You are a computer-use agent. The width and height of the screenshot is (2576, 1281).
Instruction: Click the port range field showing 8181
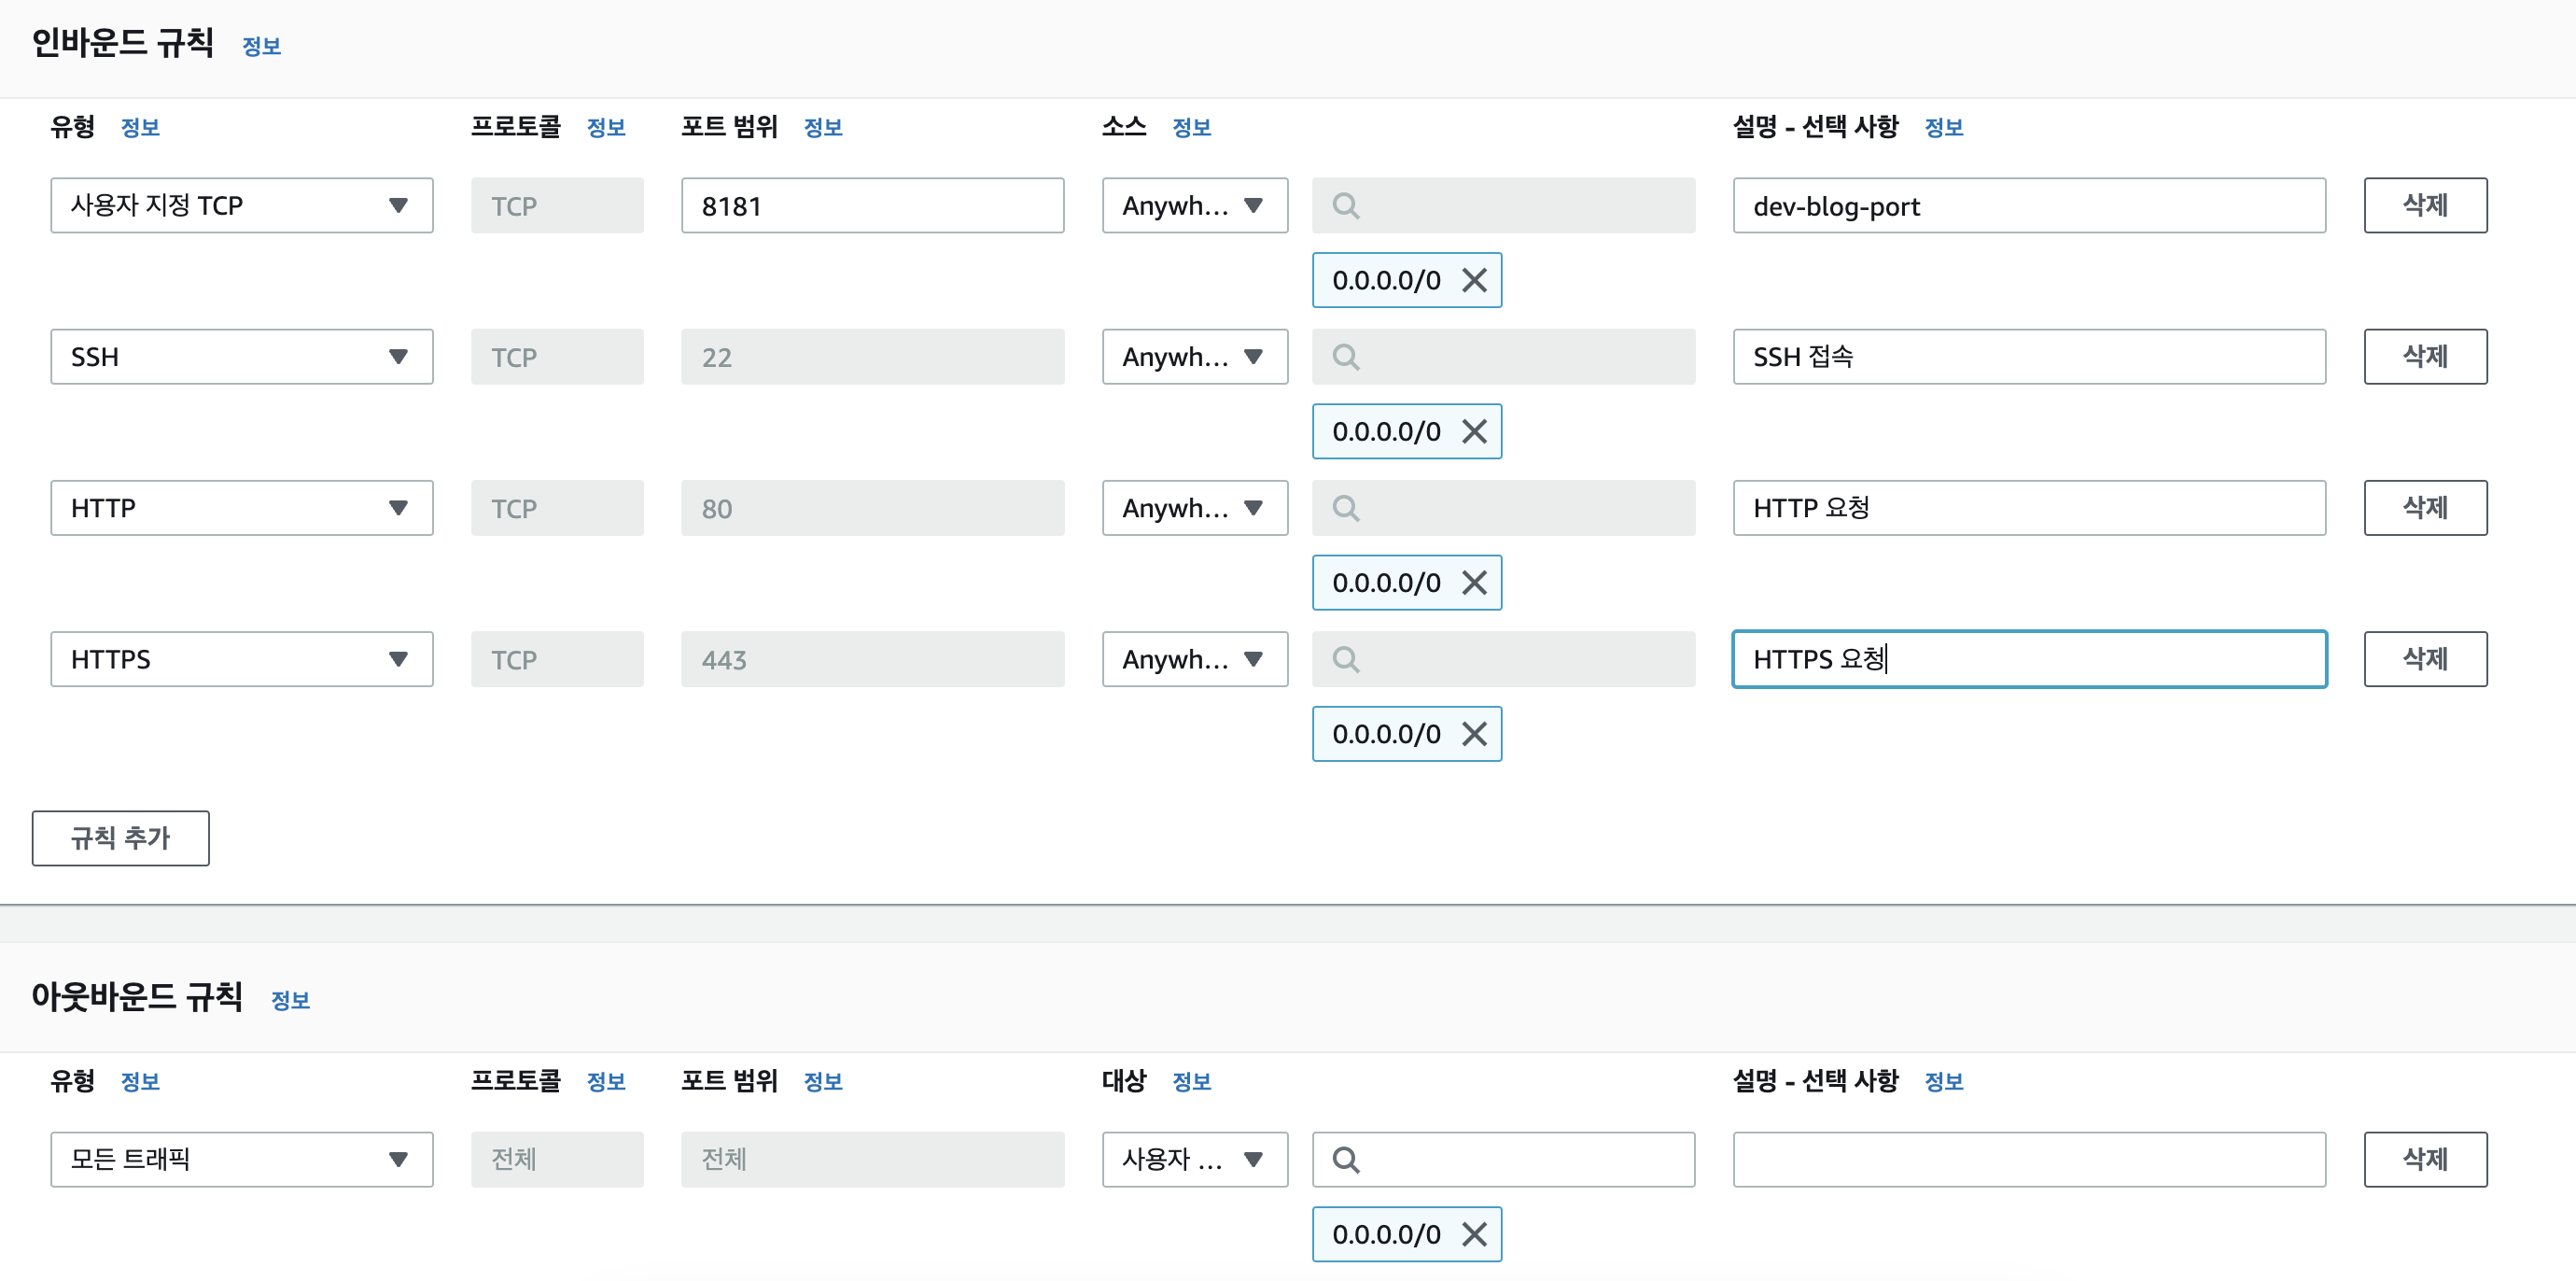point(871,205)
